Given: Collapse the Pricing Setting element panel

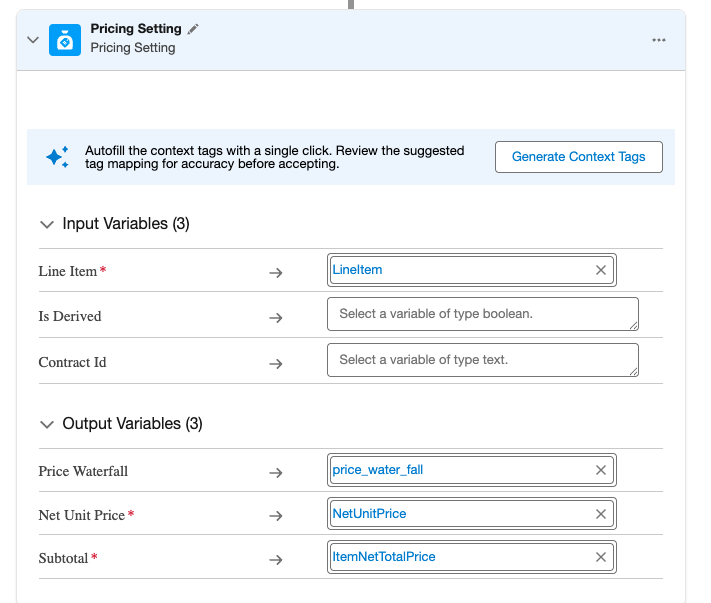Looking at the screenshot, I should pos(33,40).
